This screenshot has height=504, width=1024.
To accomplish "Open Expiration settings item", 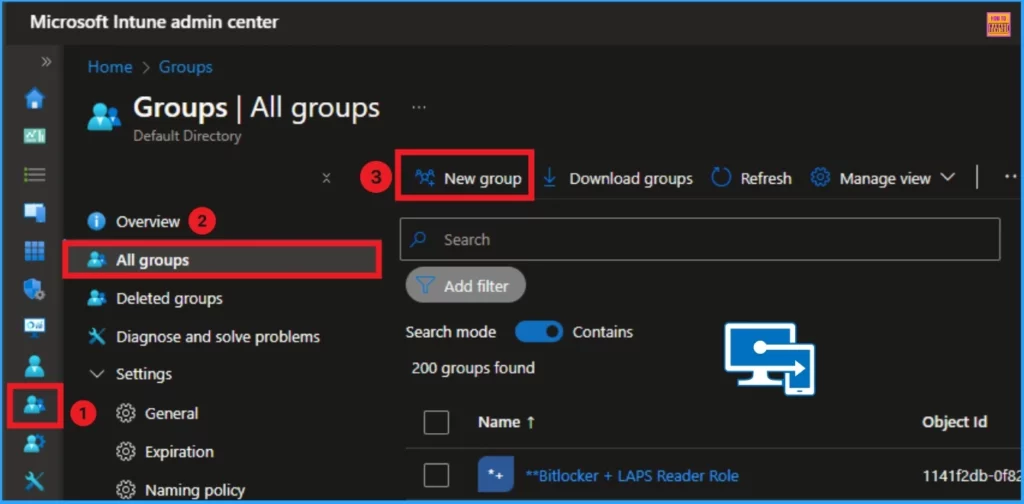I will (x=179, y=452).
